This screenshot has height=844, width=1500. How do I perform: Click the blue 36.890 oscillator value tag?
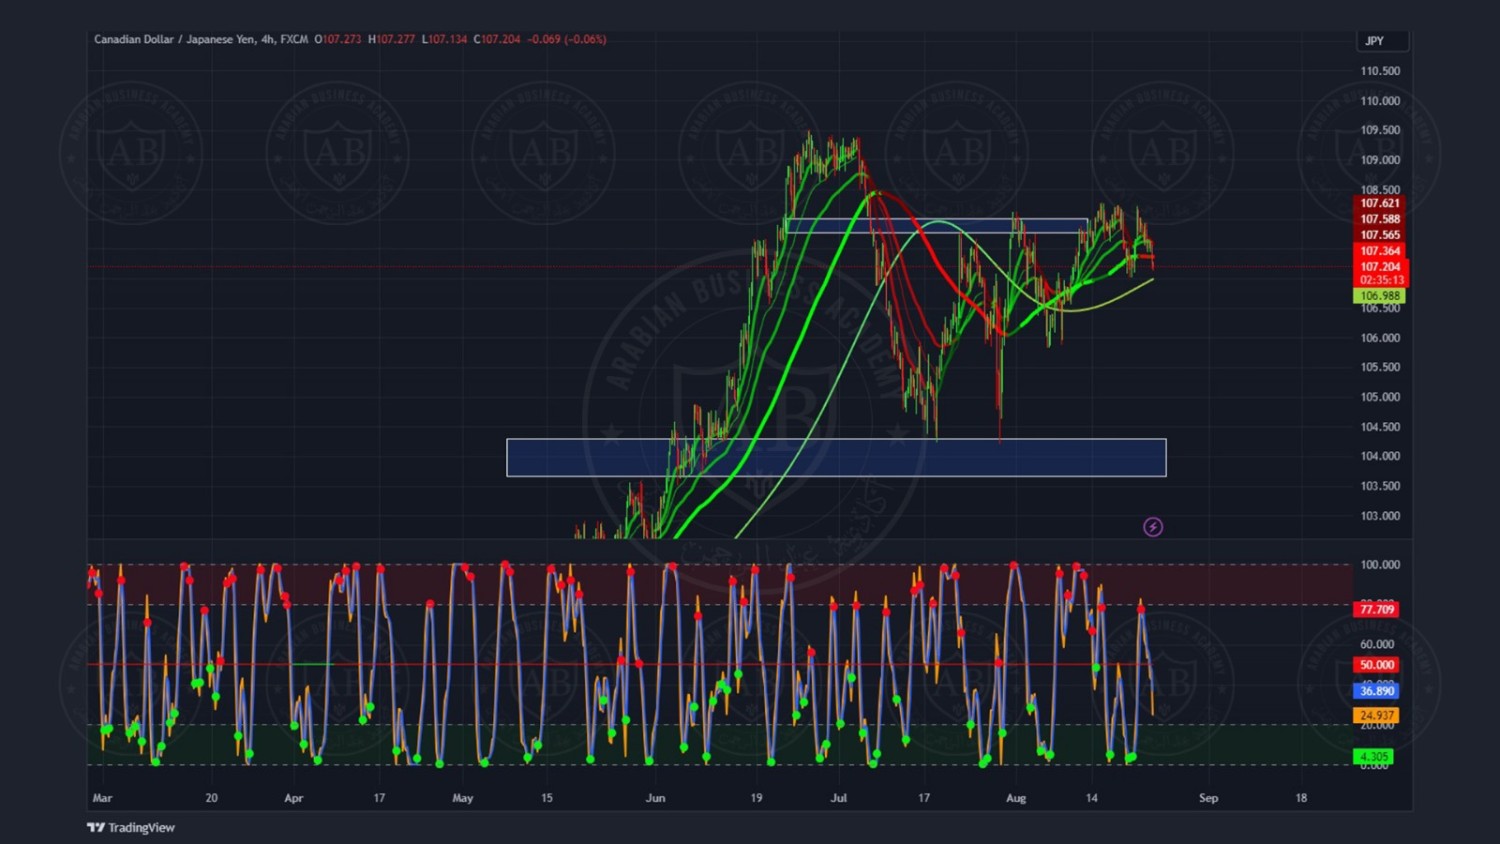click(x=1377, y=691)
